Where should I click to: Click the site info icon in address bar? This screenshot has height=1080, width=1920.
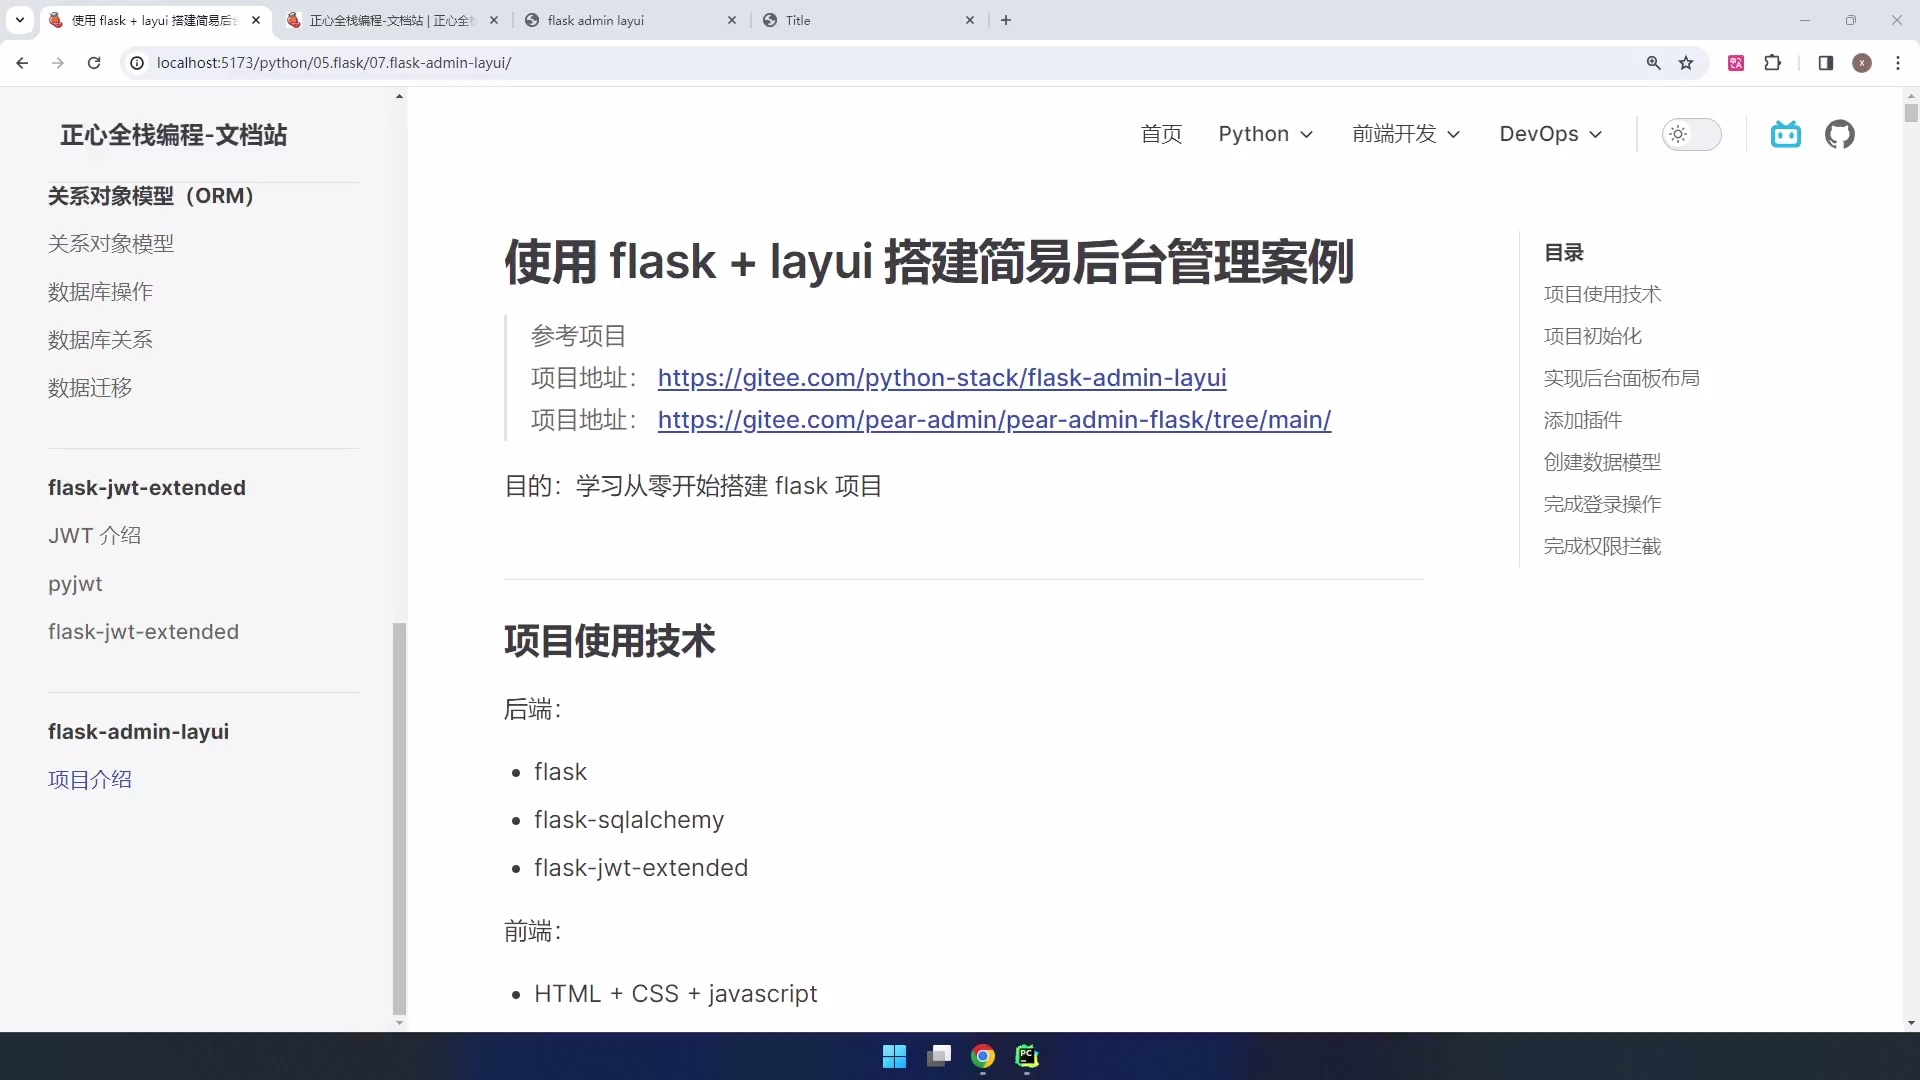coord(136,62)
